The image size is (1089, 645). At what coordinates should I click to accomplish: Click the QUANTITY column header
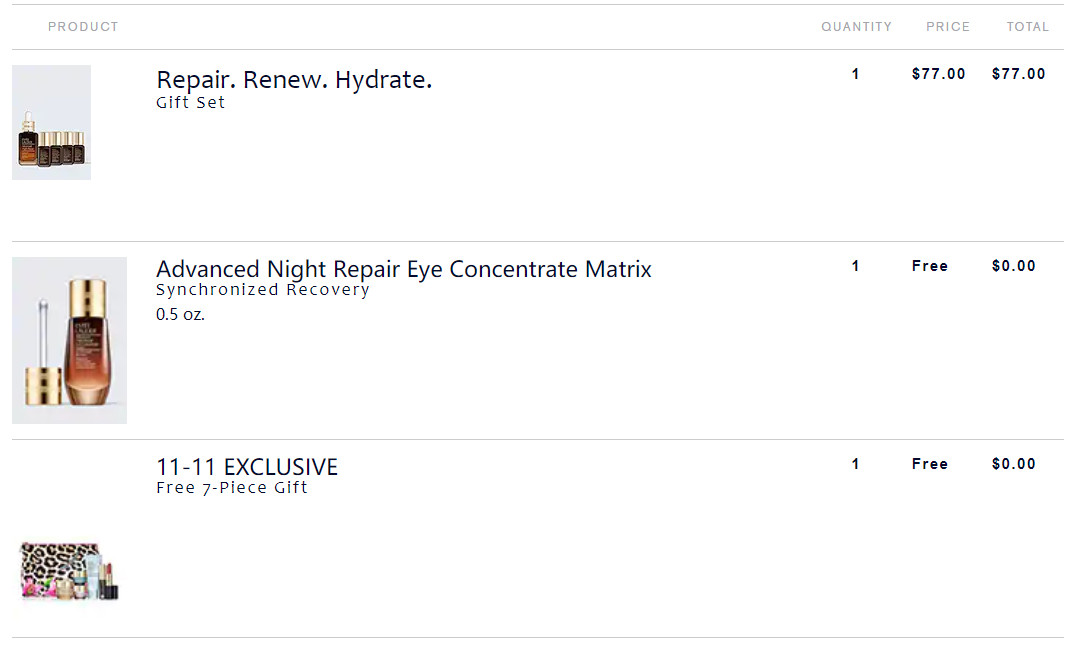[x=856, y=27]
